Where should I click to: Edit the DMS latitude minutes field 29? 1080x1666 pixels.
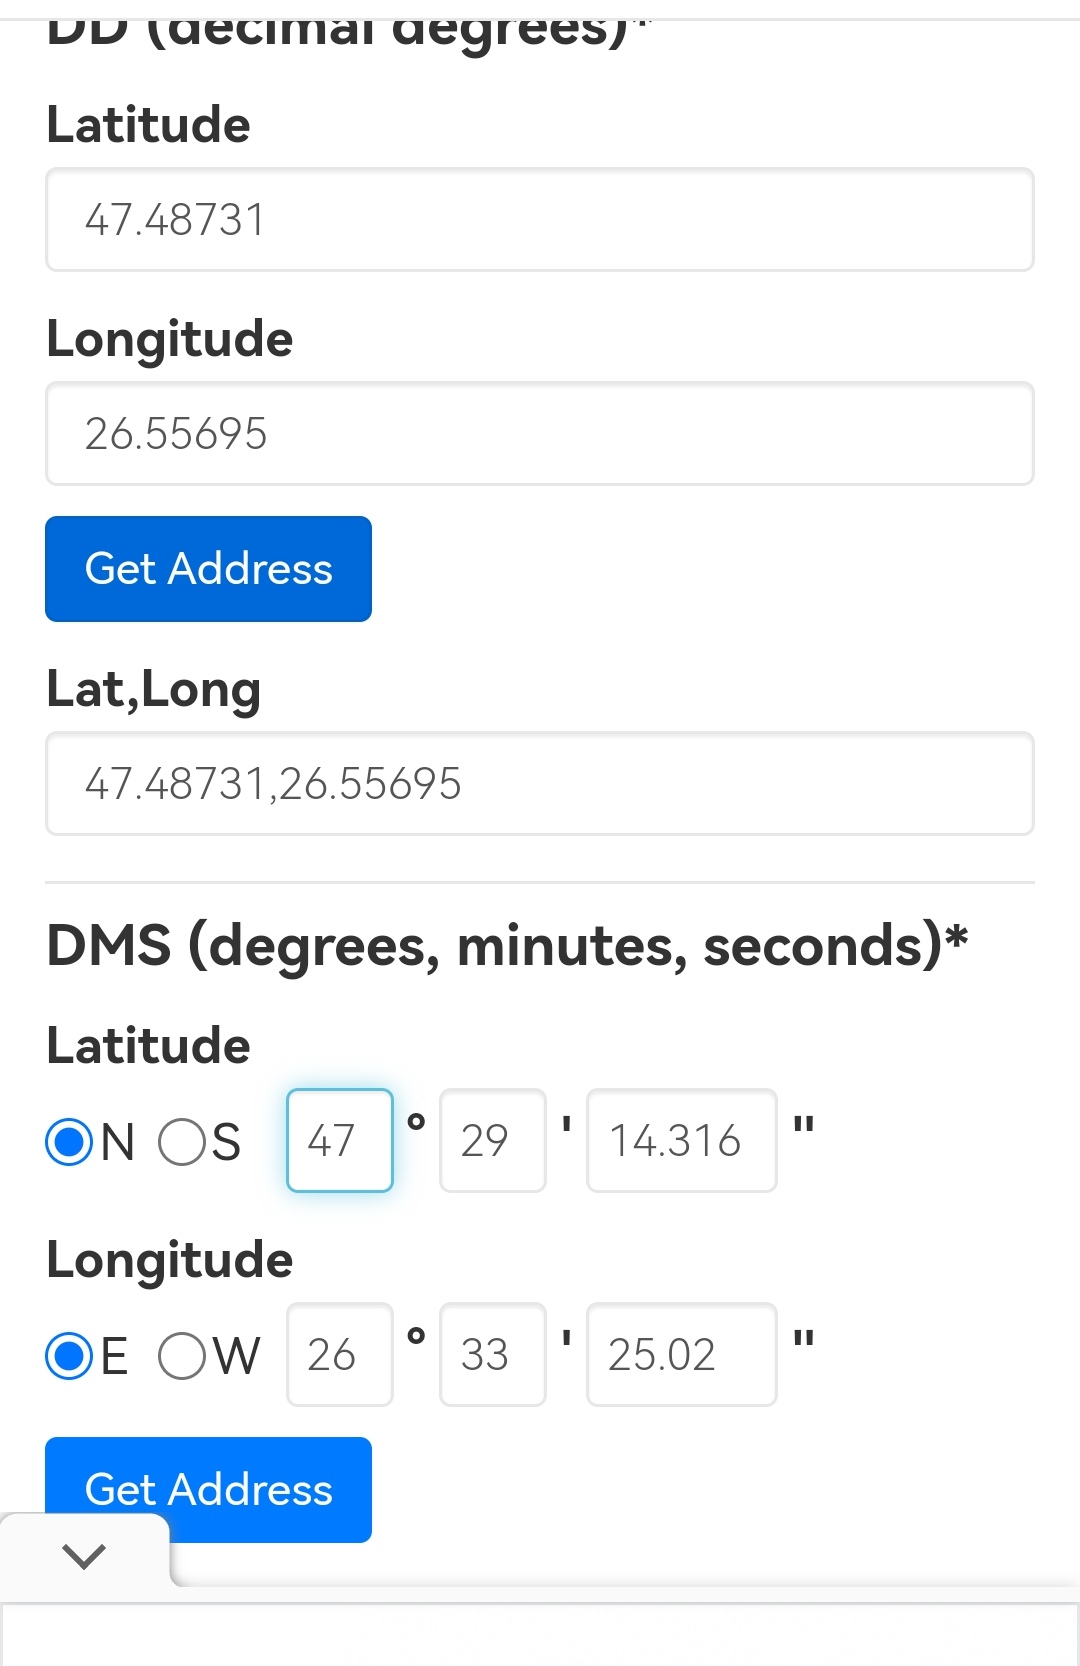pos(492,1141)
